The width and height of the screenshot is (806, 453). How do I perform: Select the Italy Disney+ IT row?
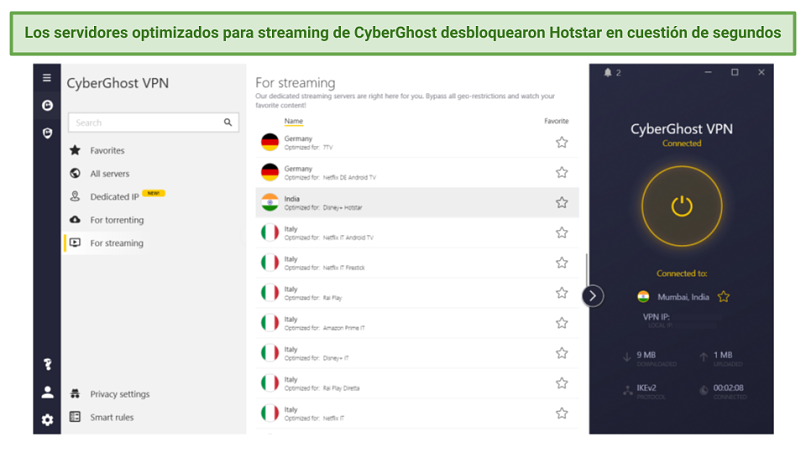click(417, 353)
